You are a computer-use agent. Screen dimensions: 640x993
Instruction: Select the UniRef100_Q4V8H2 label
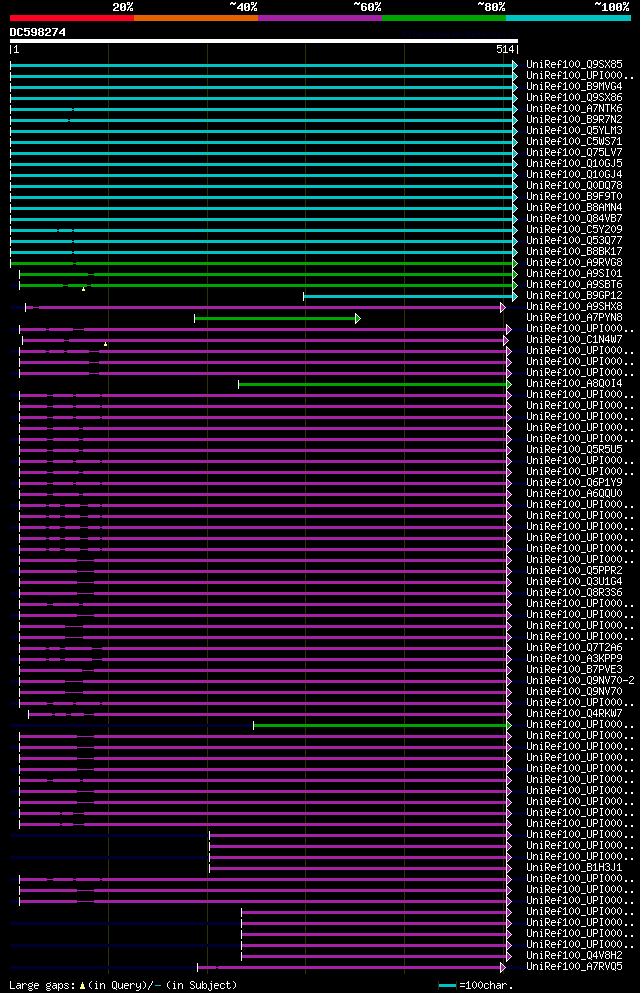coord(574,956)
